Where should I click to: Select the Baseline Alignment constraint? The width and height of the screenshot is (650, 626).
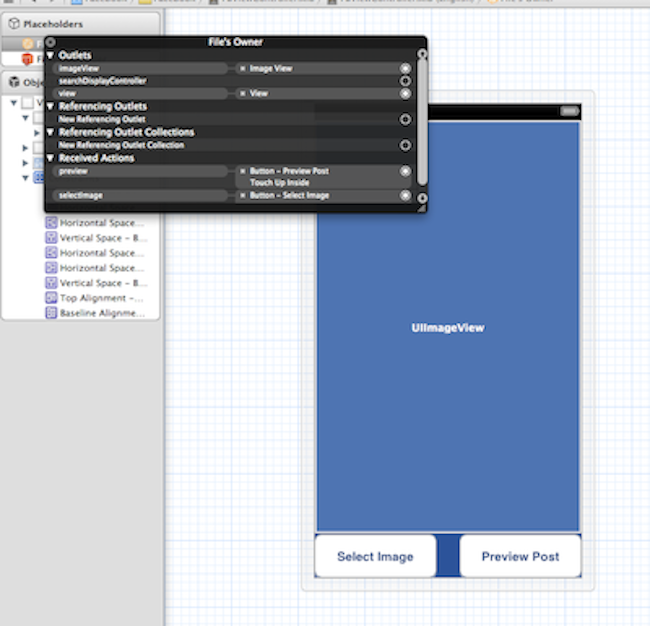95,313
